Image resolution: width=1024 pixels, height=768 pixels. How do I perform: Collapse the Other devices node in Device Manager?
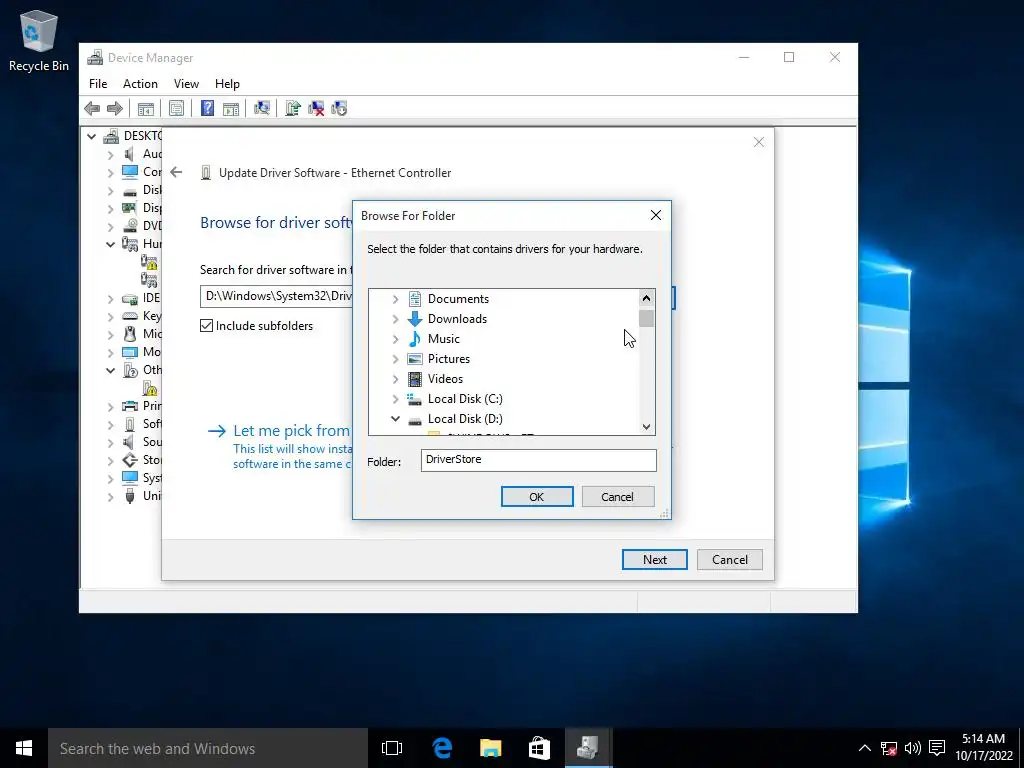pos(110,370)
